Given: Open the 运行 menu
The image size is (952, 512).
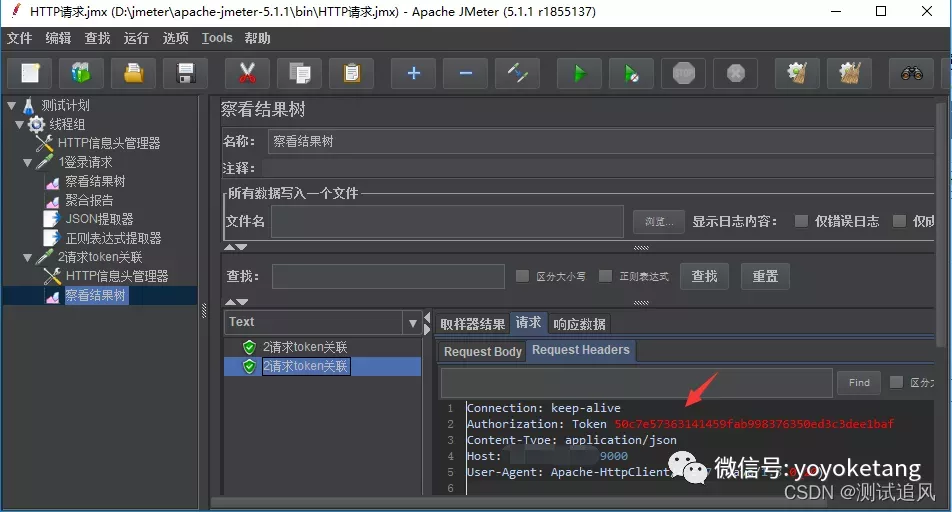Looking at the screenshot, I should (136, 38).
